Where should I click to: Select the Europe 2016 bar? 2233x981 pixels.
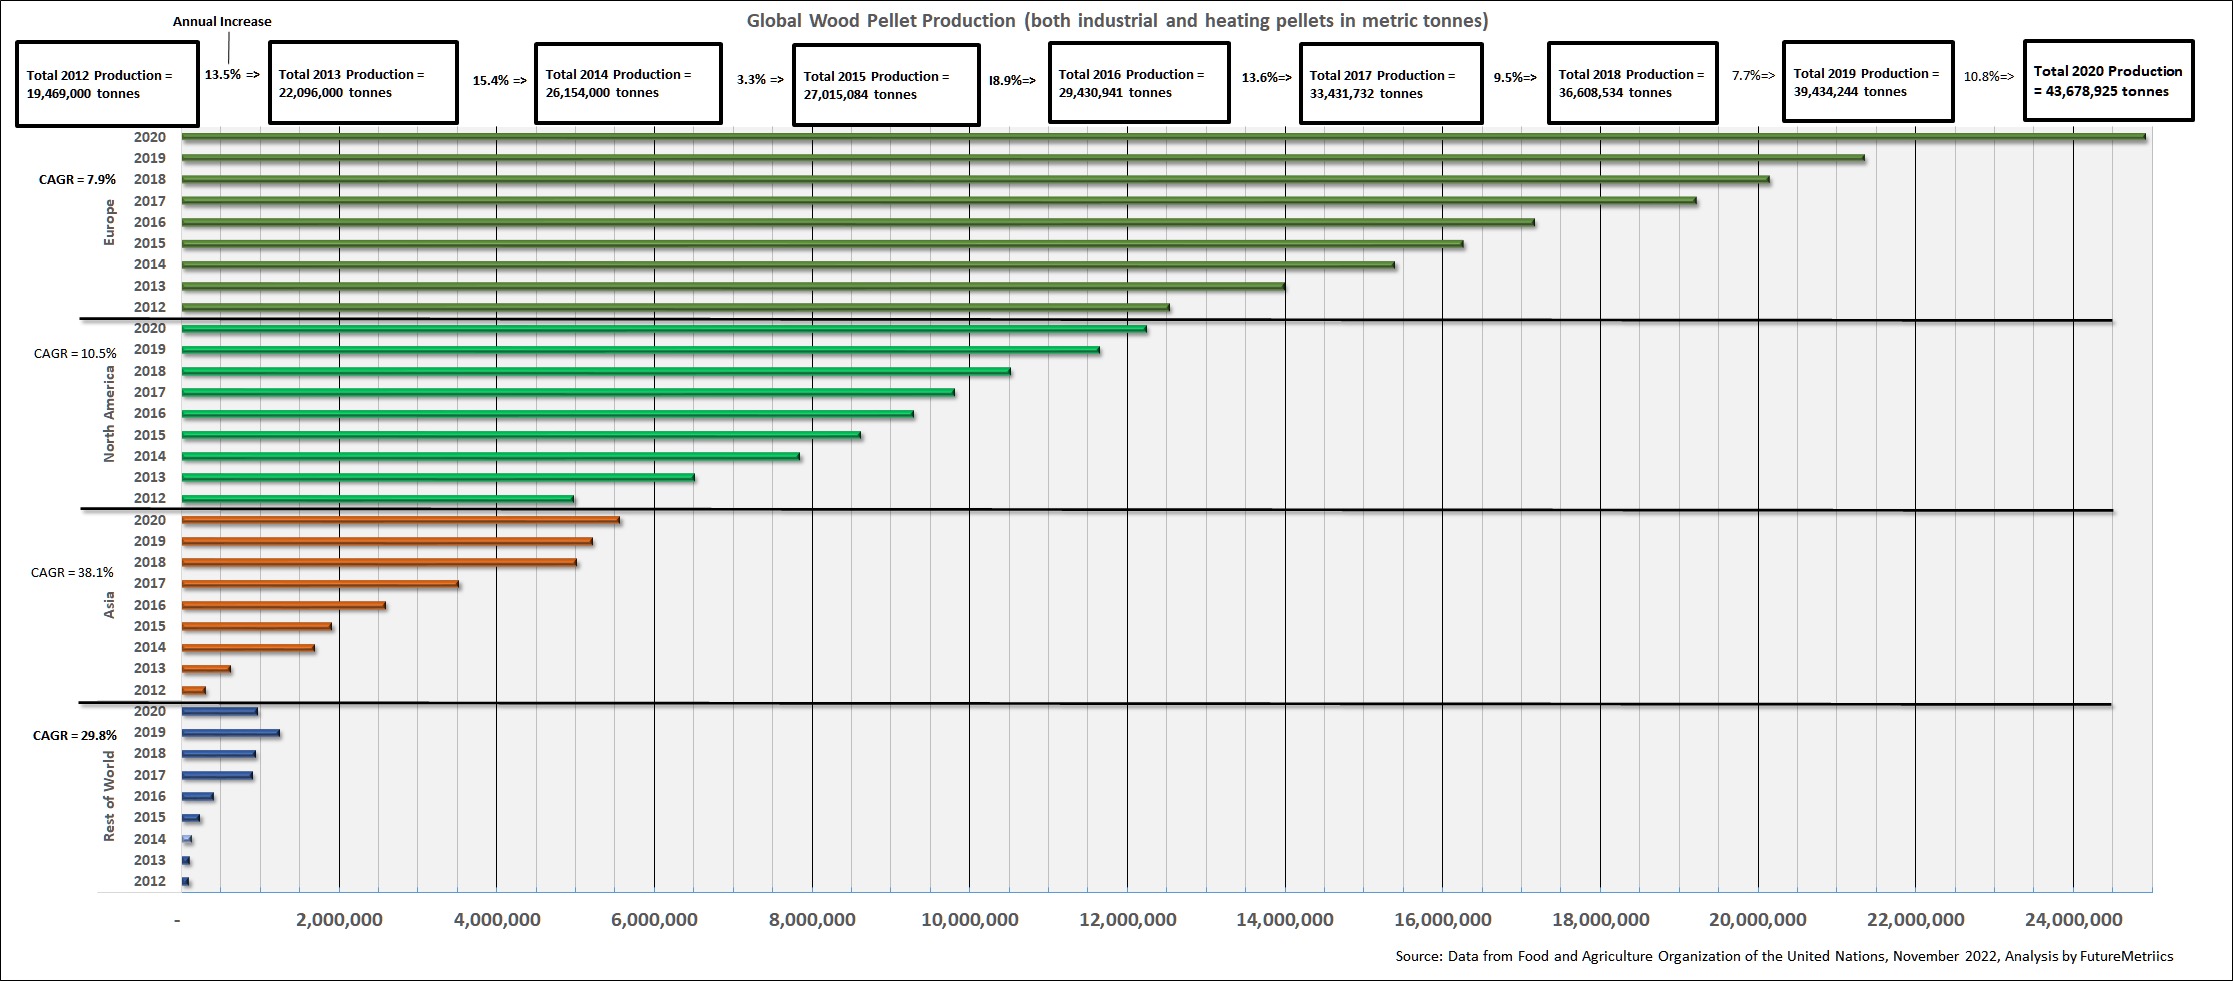coord(857,222)
